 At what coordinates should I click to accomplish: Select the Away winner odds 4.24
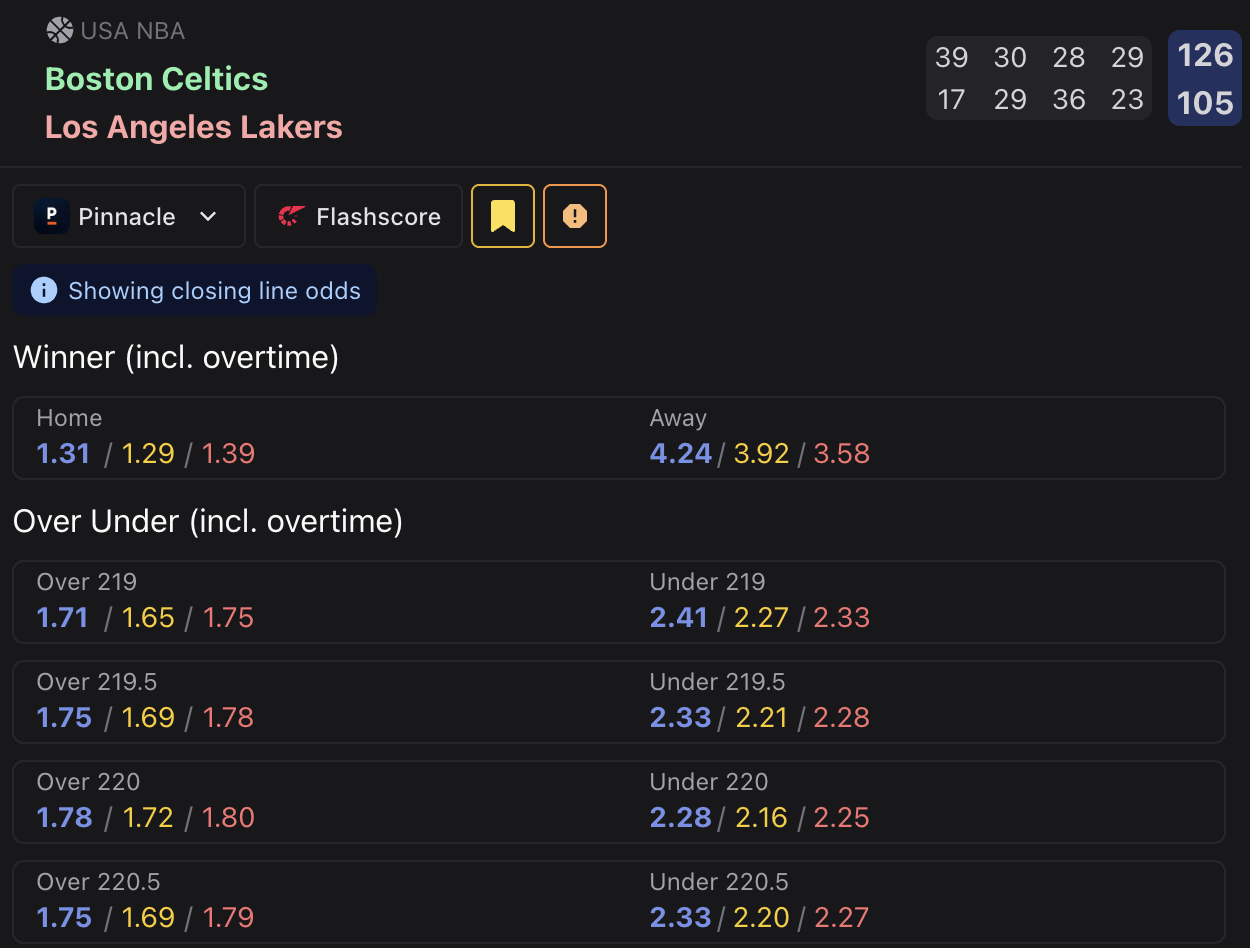pyautogui.click(x=680, y=454)
